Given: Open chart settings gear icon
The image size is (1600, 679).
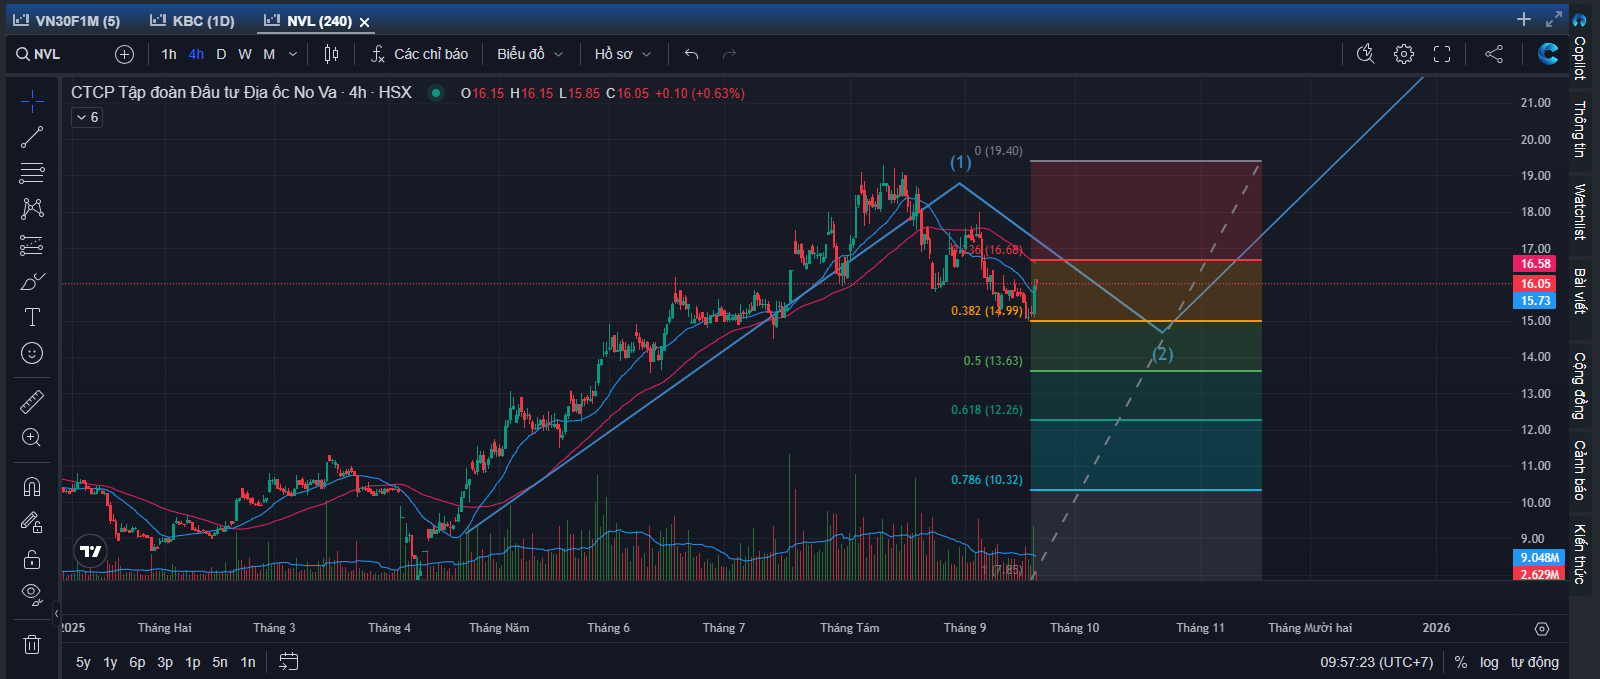Looking at the screenshot, I should tap(1404, 54).
